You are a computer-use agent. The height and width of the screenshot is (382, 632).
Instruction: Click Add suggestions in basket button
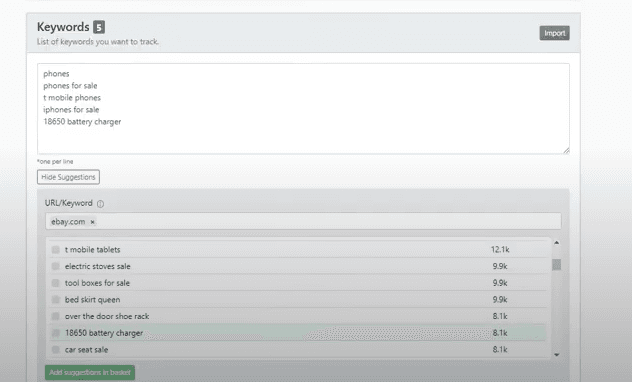tap(89, 372)
